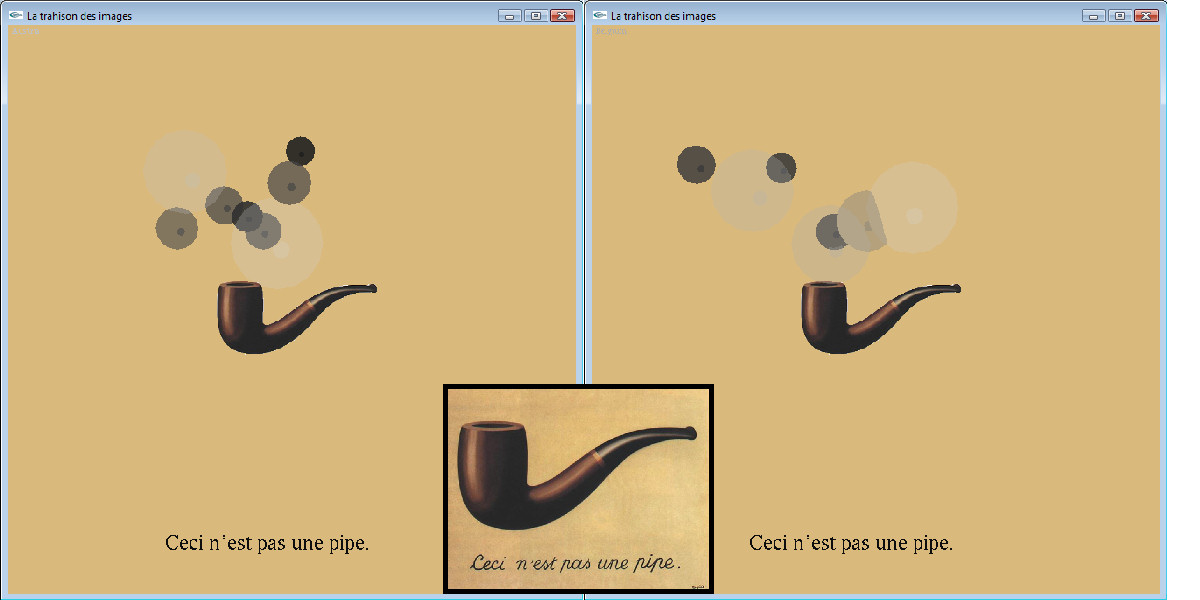The image size is (1200, 600).
Task: Click the pipe drawing in the left window
Action: 297,317
